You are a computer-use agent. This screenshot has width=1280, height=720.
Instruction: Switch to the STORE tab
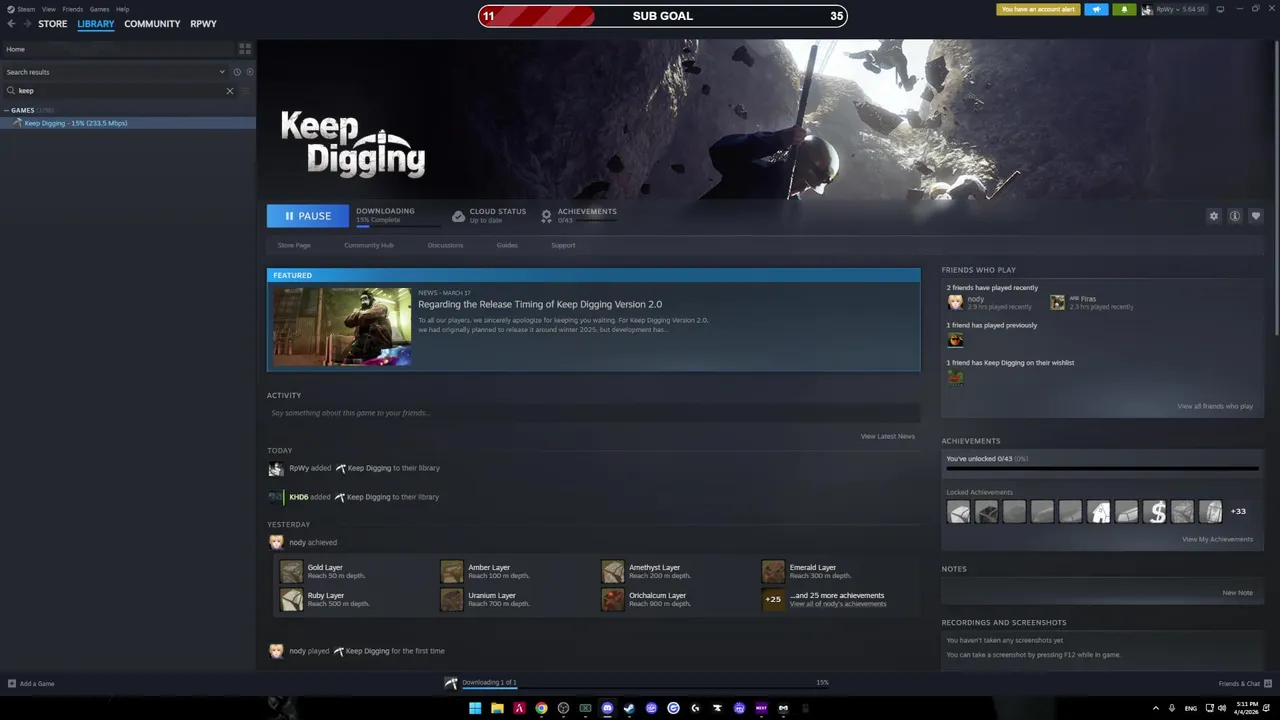[53, 24]
